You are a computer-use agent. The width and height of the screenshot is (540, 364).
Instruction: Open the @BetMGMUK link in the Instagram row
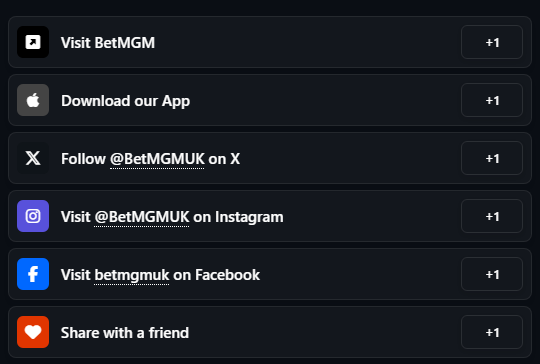142,217
